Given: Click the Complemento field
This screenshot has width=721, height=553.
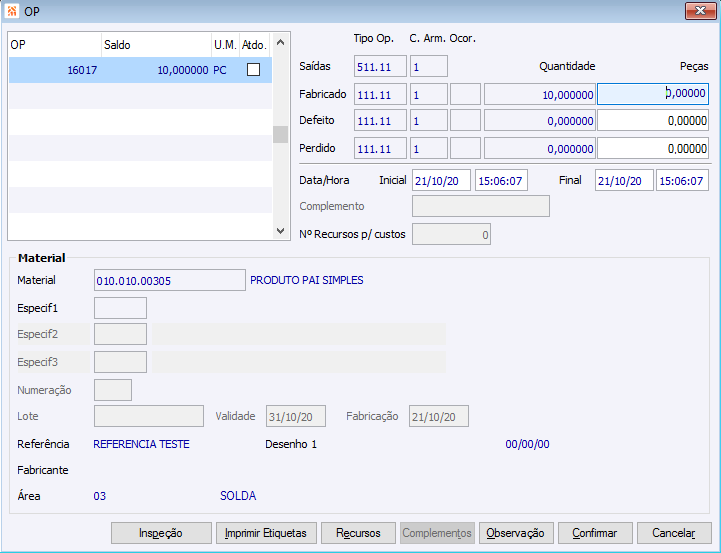Looking at the screenshot, I should pos(481,206).
